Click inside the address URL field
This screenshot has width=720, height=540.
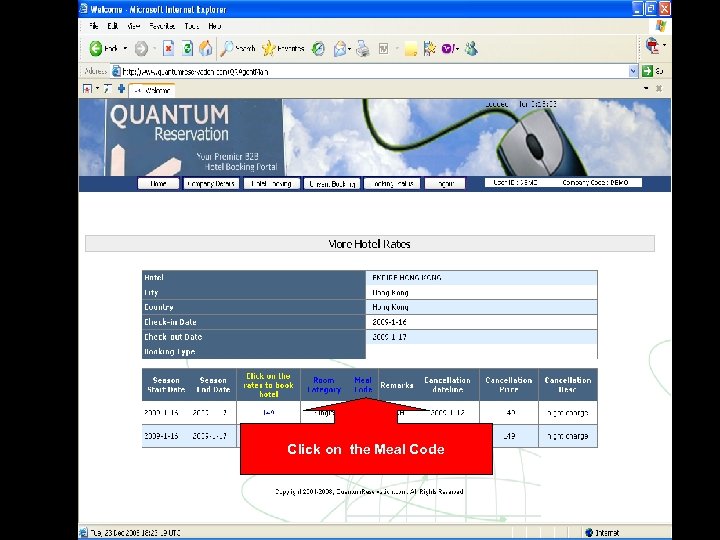[374, 71]
